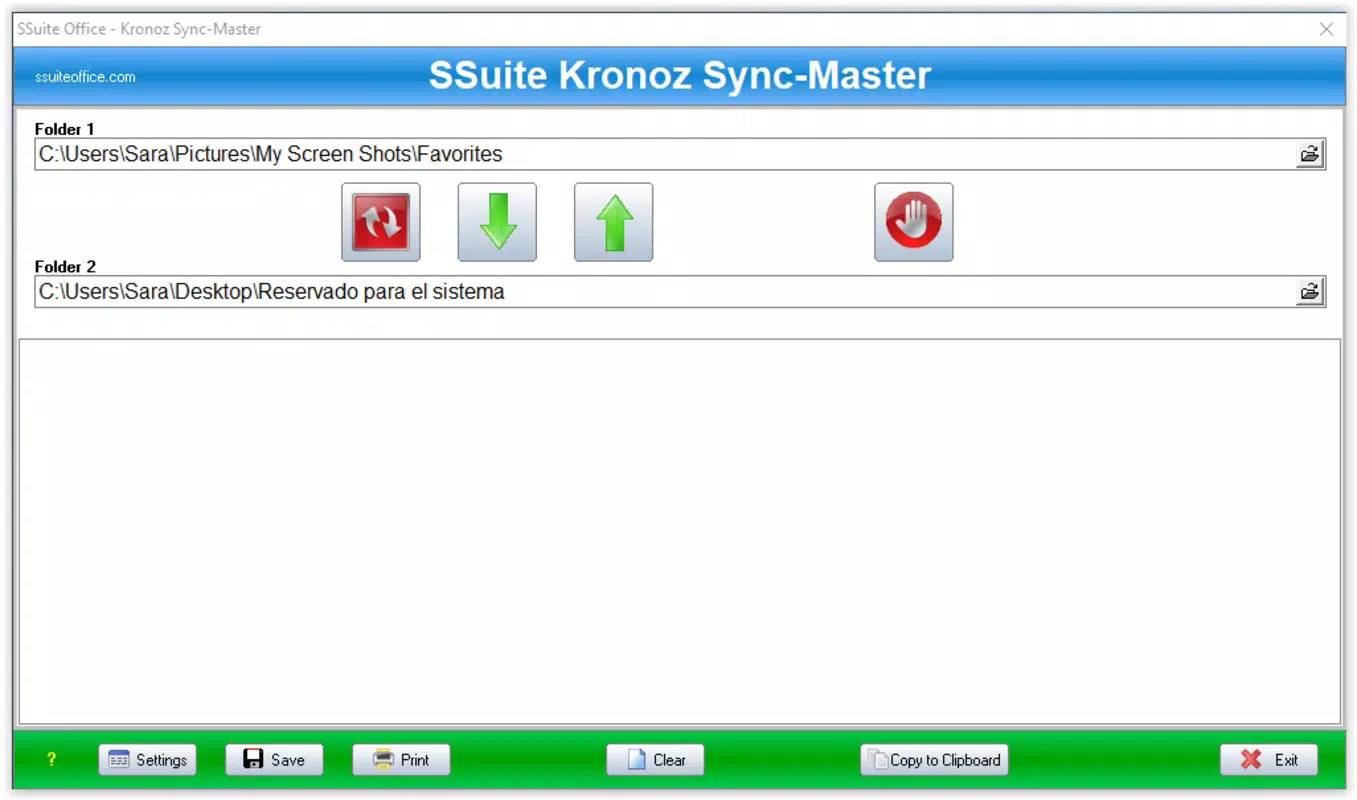Click the green up arrow sync button
Image resolution: width=1357 pixels, height=800 pixels.
click(613, 222)
